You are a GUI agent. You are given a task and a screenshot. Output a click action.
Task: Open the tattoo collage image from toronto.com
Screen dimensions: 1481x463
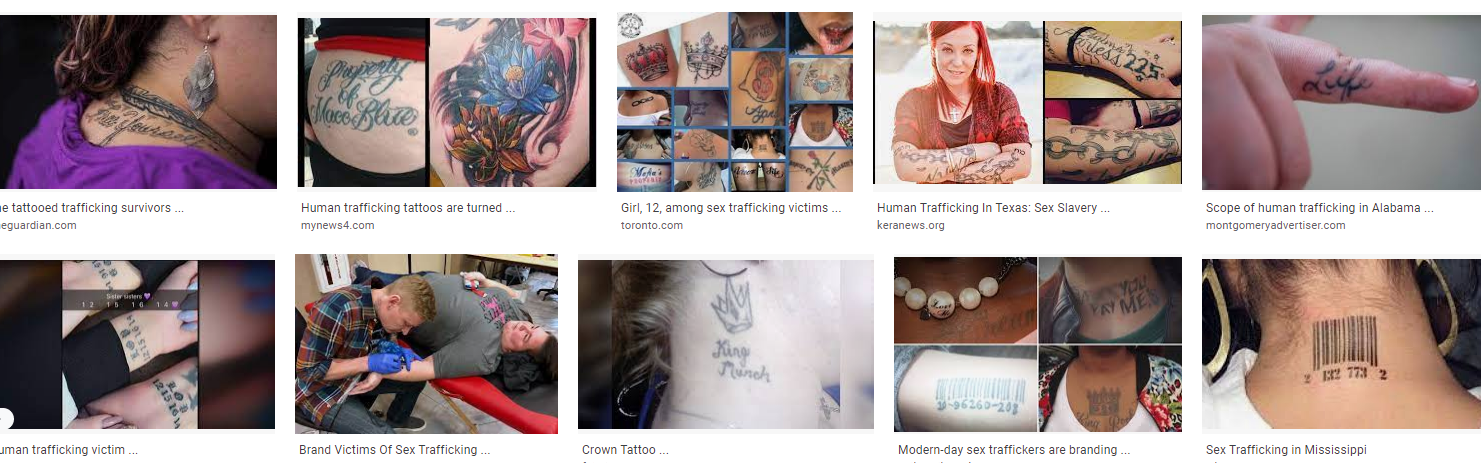[735, 102]
